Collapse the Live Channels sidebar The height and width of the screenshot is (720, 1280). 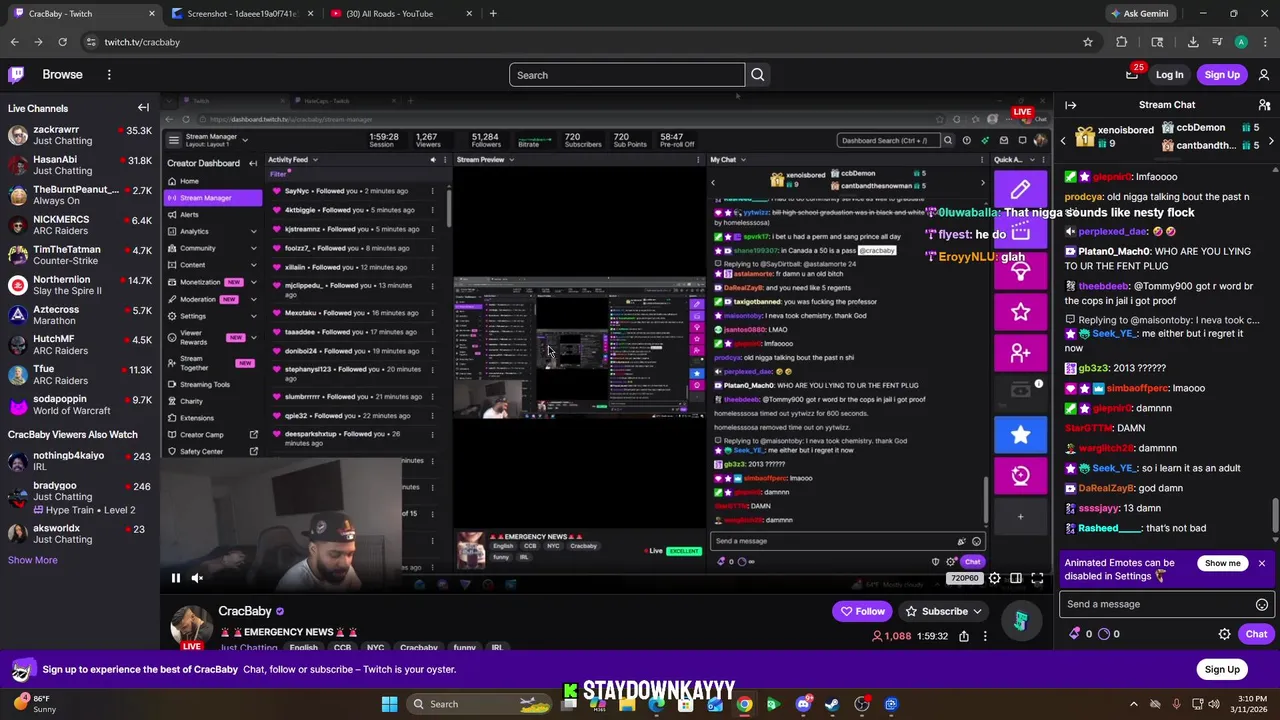click(x=143, y=108)
